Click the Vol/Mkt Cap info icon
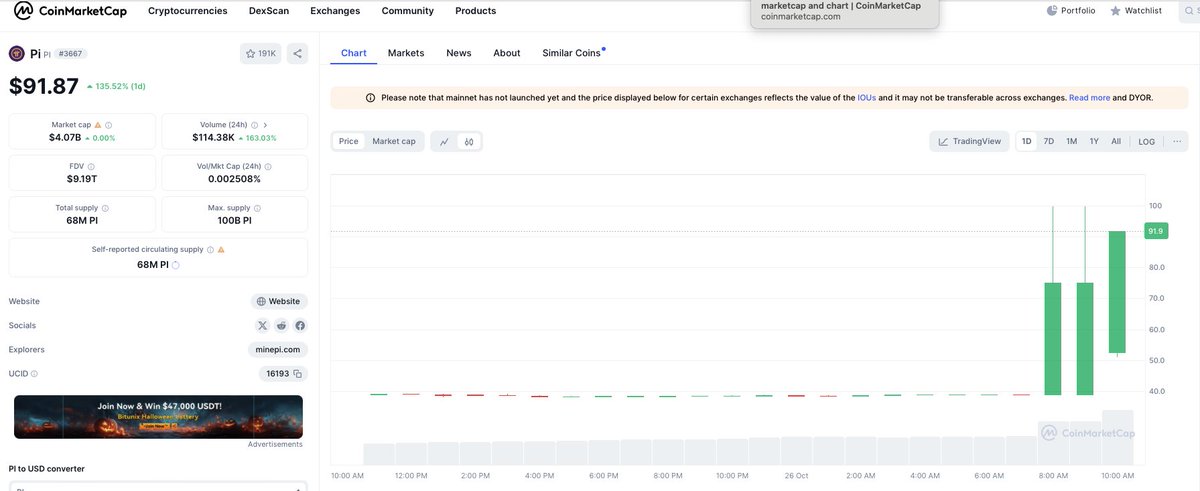Screen dimensions: 1200x491 click(x=266, y=166)
